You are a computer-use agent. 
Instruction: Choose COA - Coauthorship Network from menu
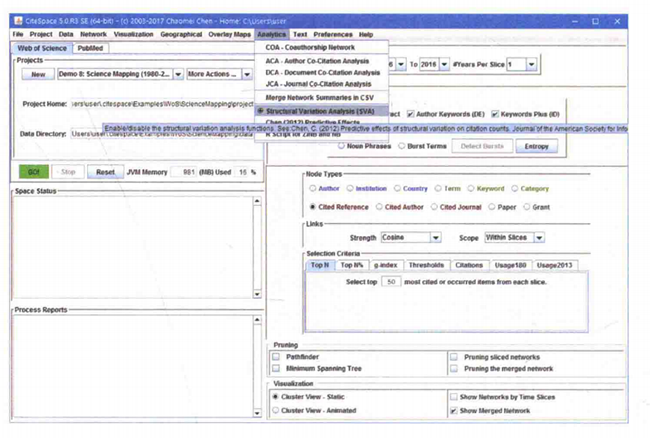(311, 47)
